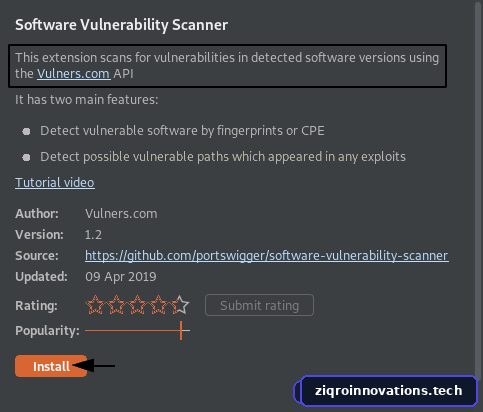Screen dimensions: 483x412
Task: Click the ziqroinnovations.tech watermark badge
Action: (x=386, y=391)
